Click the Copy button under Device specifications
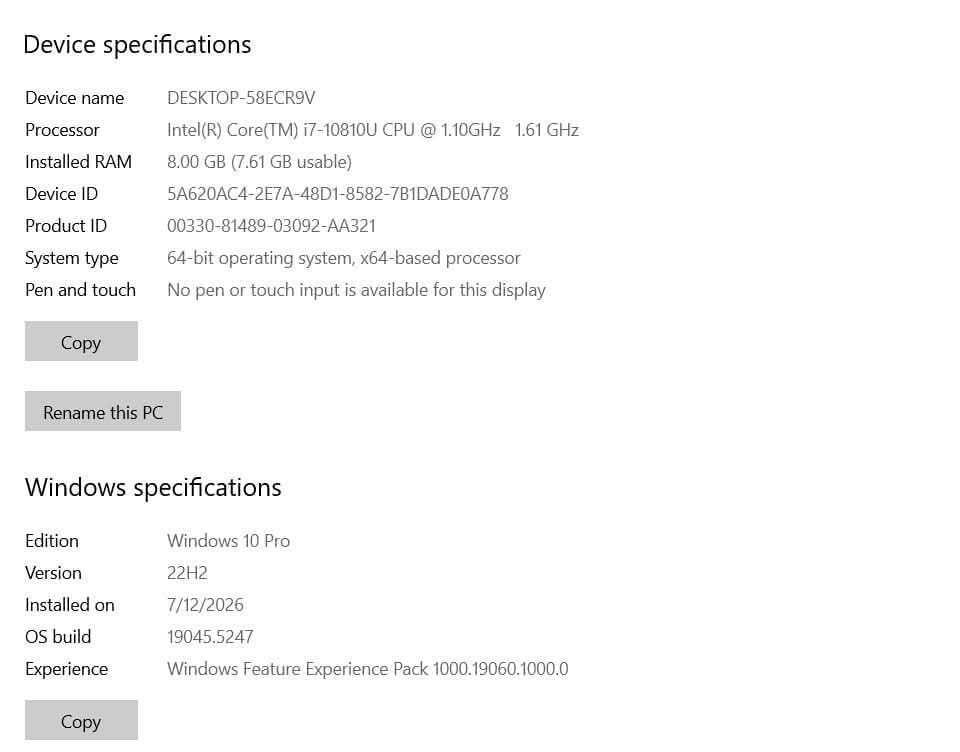960x752 pixels. [81, 341]
